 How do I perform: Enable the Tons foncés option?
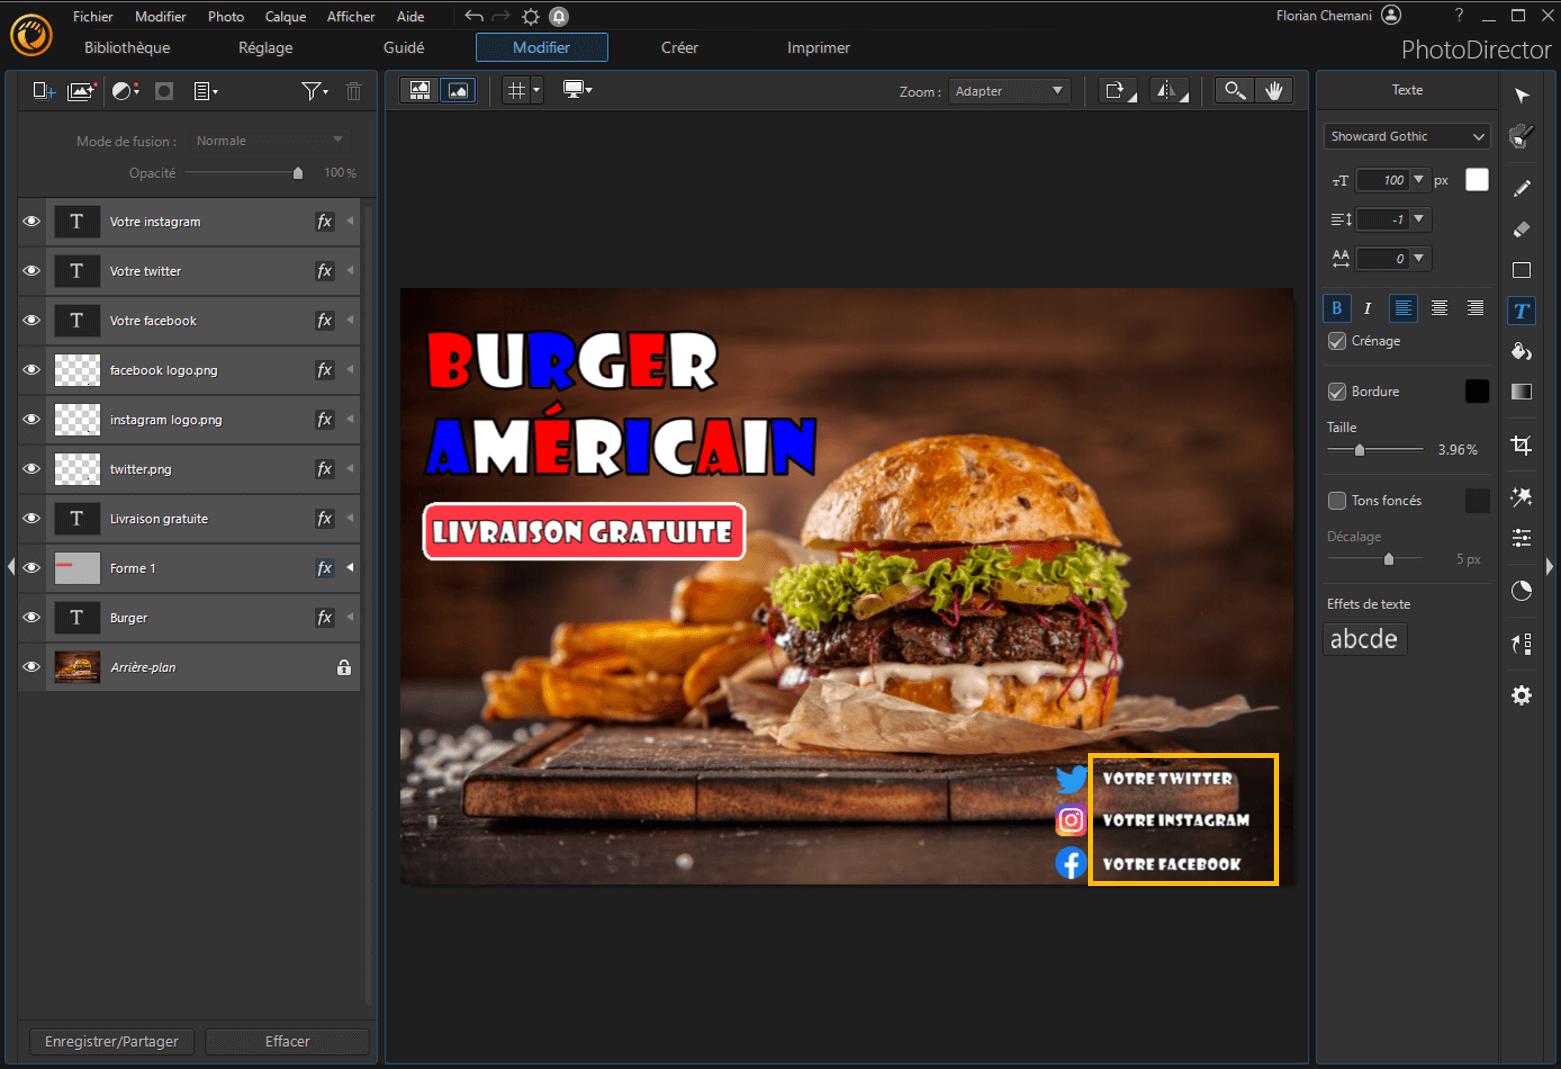1337,500
